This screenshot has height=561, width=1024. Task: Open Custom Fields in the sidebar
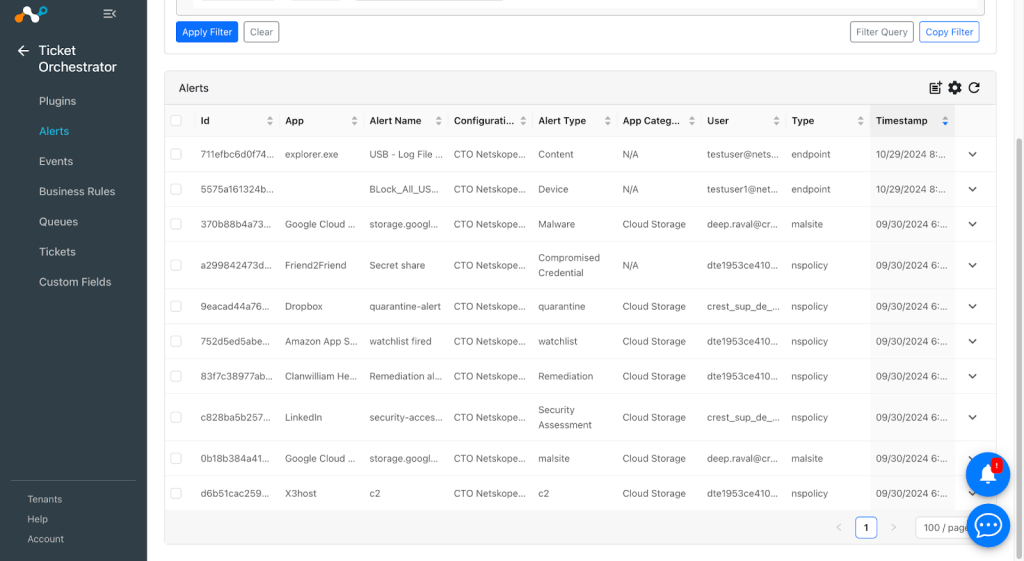[75, 281]
